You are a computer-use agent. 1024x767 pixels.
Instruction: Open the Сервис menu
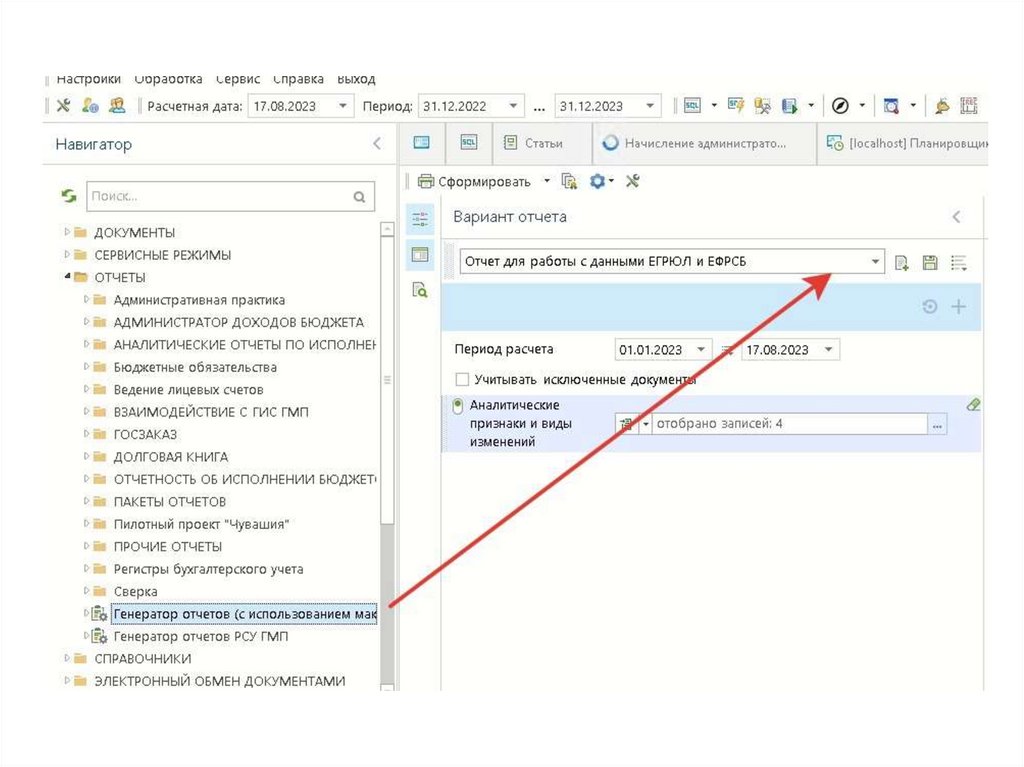click(238, 79)
